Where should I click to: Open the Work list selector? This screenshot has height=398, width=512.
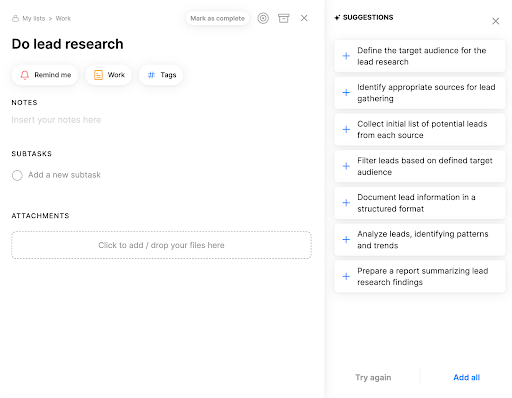108,75
